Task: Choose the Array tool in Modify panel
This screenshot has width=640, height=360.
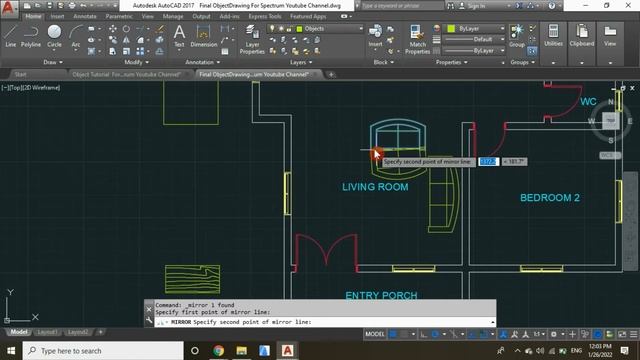Action: (140, 51)
